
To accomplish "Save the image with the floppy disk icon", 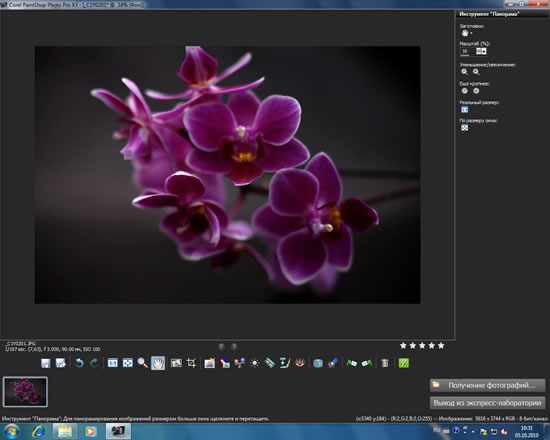I will tap(46, 363).
